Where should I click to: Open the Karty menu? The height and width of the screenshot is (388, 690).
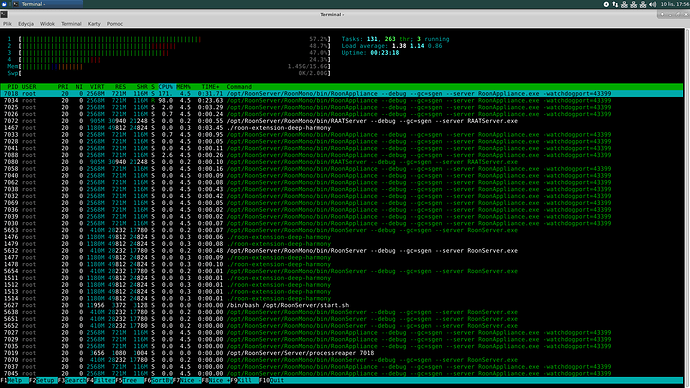coord(94,24)
